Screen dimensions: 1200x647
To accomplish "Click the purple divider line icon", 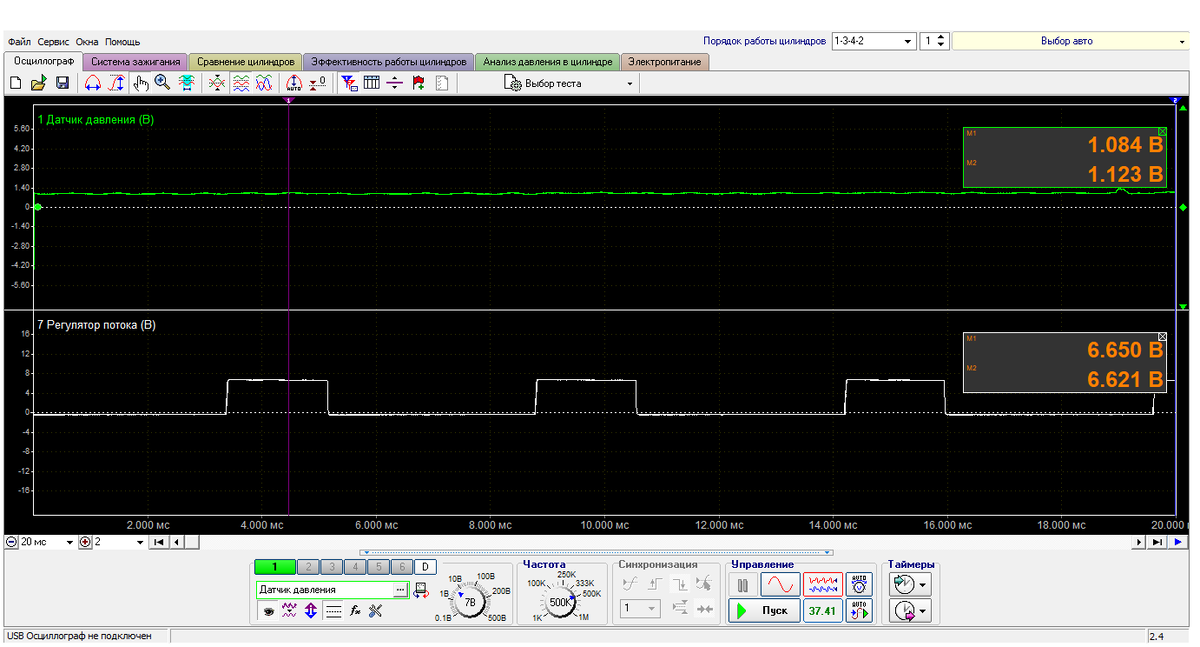I will [x=394, y=83].
